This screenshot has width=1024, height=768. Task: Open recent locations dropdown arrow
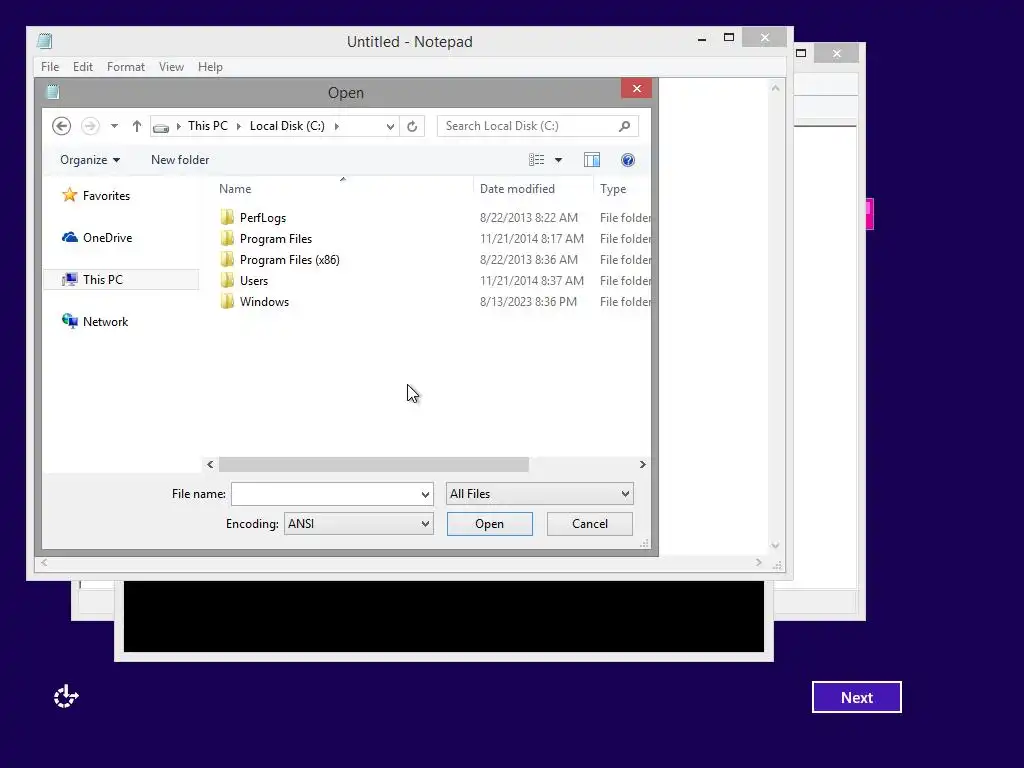[x=114, y=126]
